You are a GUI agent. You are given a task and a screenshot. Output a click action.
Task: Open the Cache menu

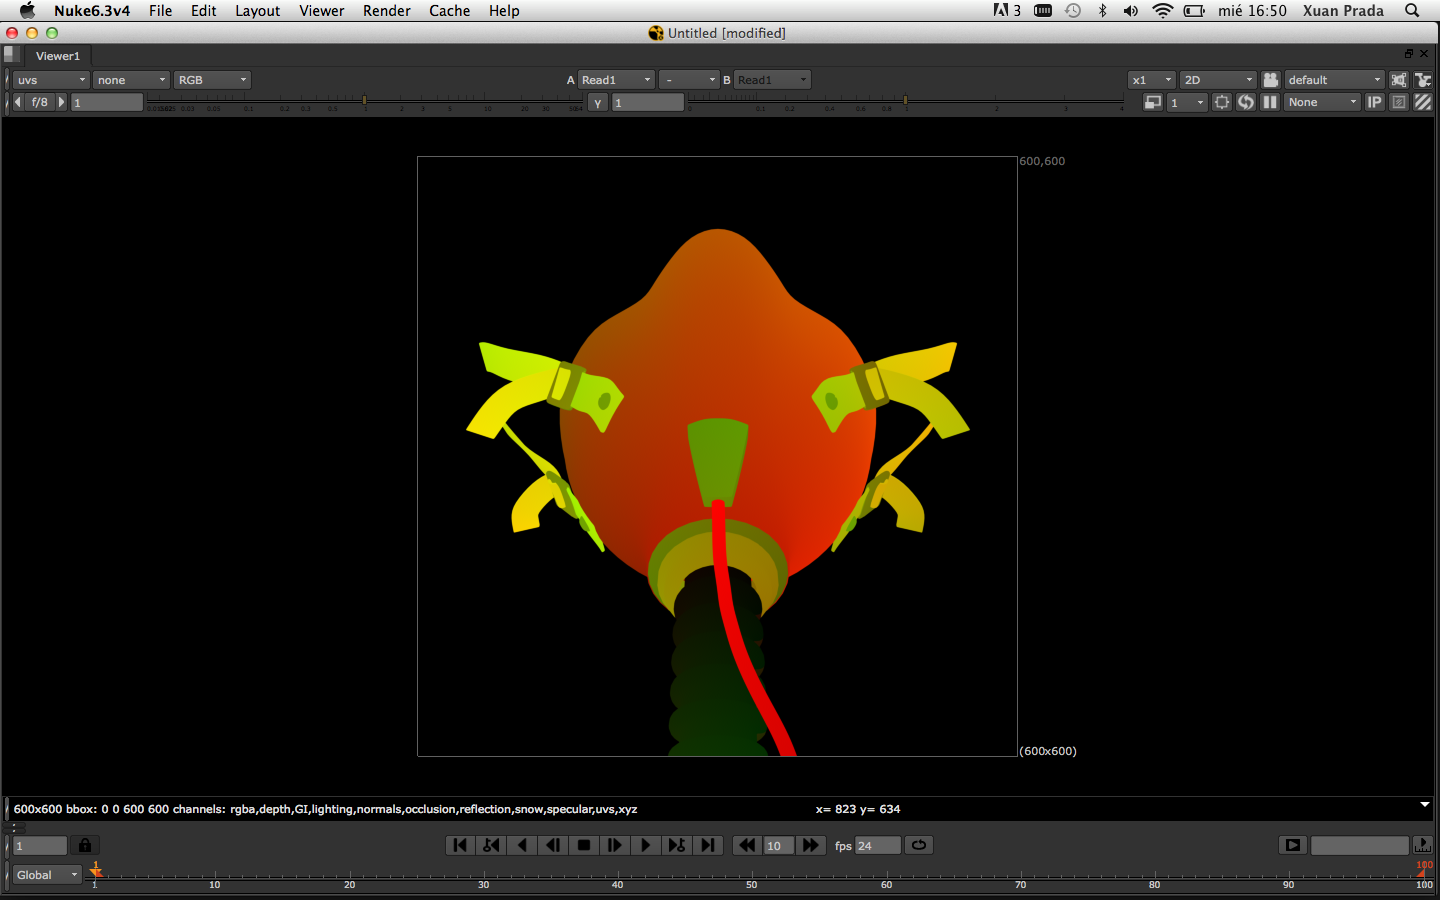(x=449, y=11)
